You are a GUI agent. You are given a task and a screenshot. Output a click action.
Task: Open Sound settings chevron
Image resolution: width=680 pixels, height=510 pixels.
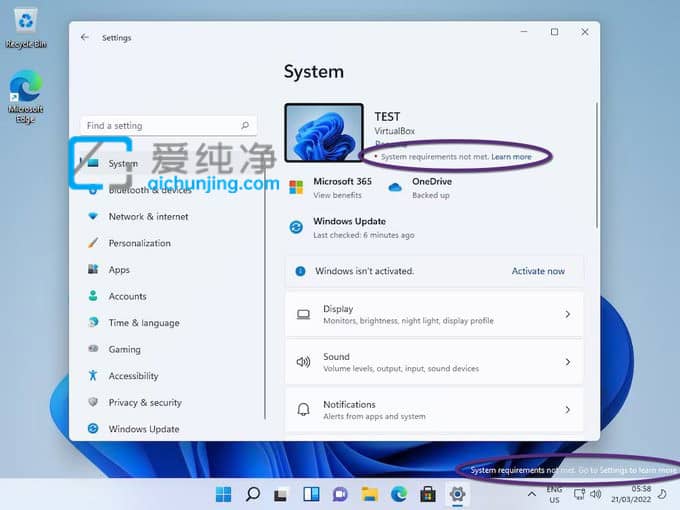(x=568, y=362)
